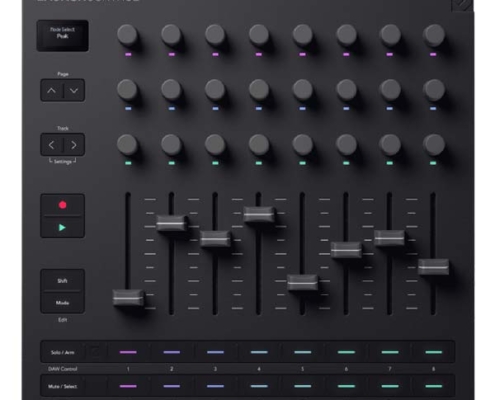
Task: Click the pink-LED knob above channel 1
Action: pos(127,34)
